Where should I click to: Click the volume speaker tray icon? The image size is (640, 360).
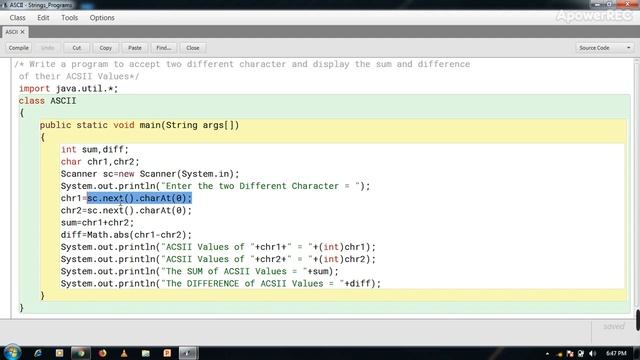592,353
